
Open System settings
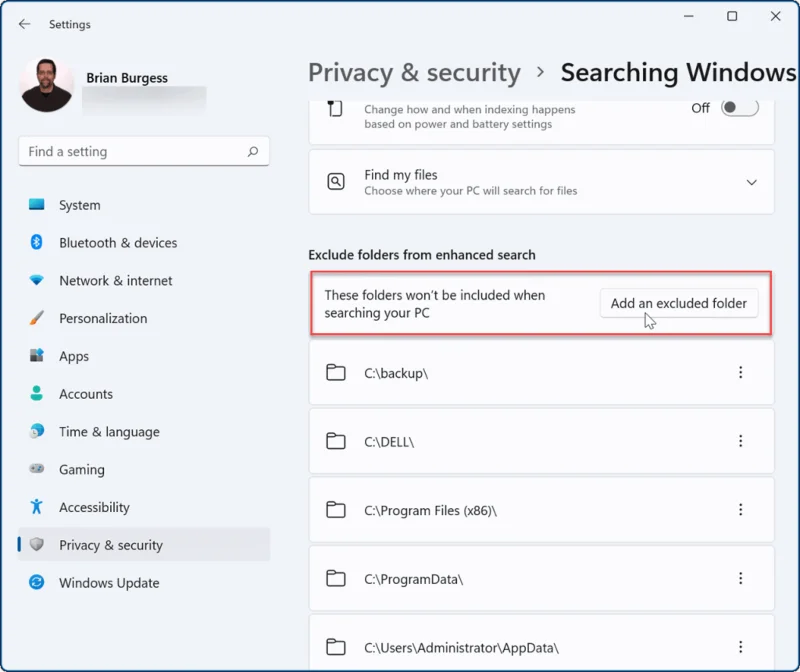[x=144, y=205]
